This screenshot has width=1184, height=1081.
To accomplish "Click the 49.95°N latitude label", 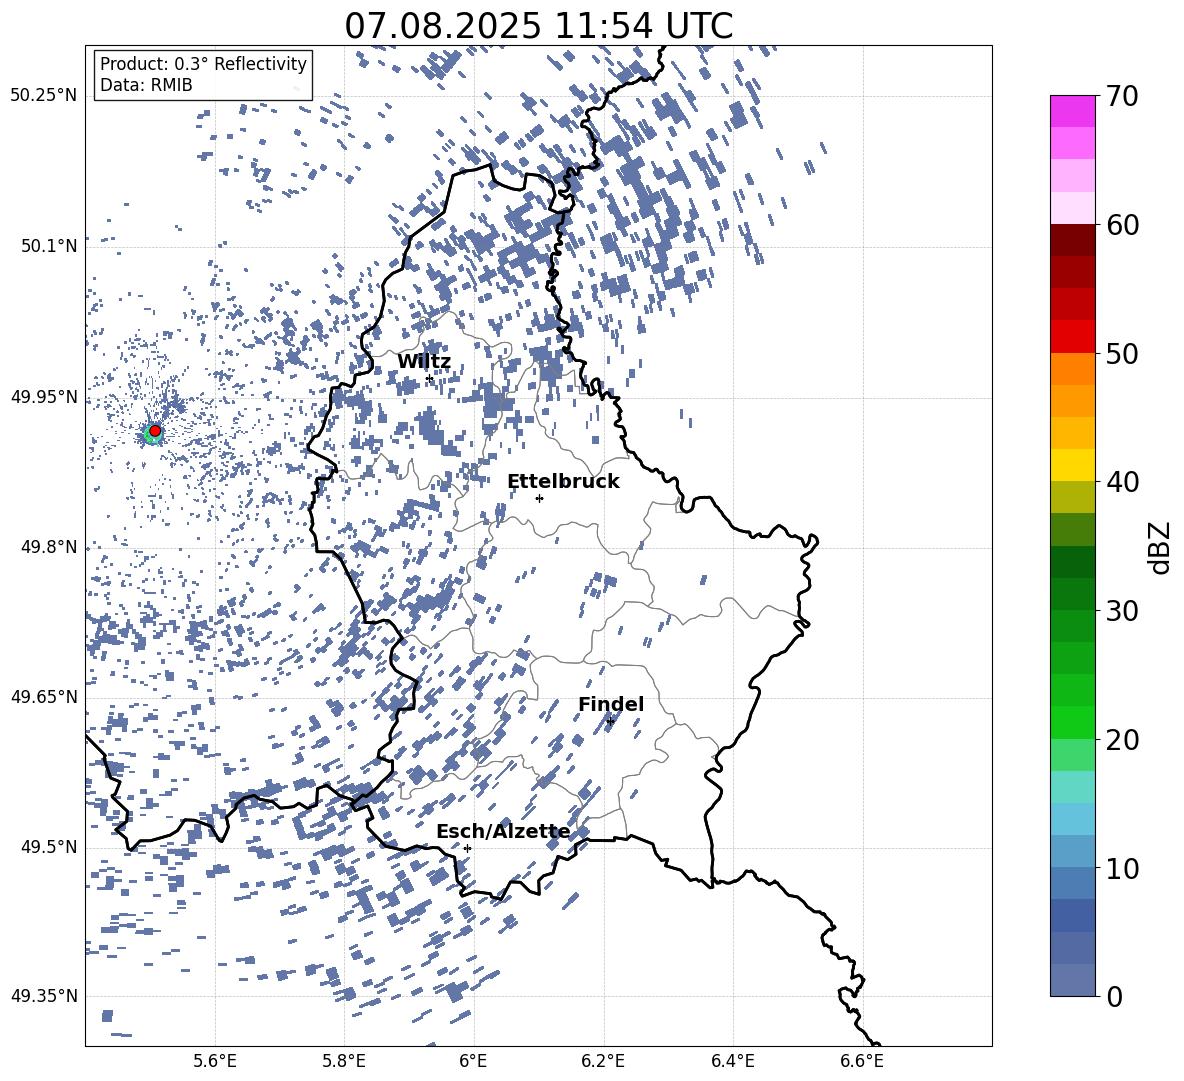I will point(44,396).
